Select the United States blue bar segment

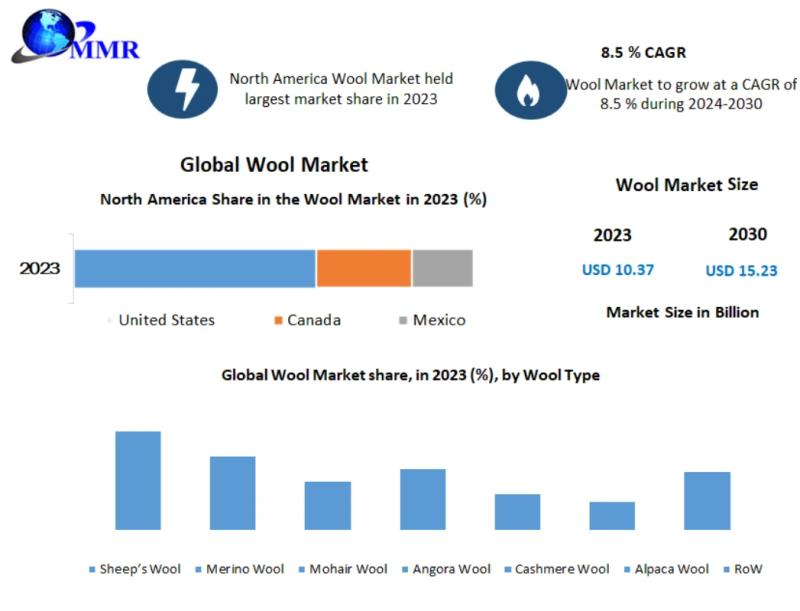(x=195, y=268)
